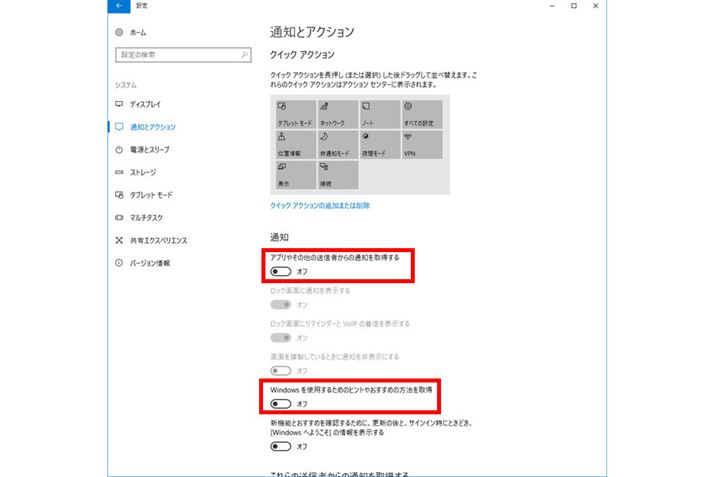
Task: Open マルチタスク sidebar page
Action: click(x=146, y=218)
